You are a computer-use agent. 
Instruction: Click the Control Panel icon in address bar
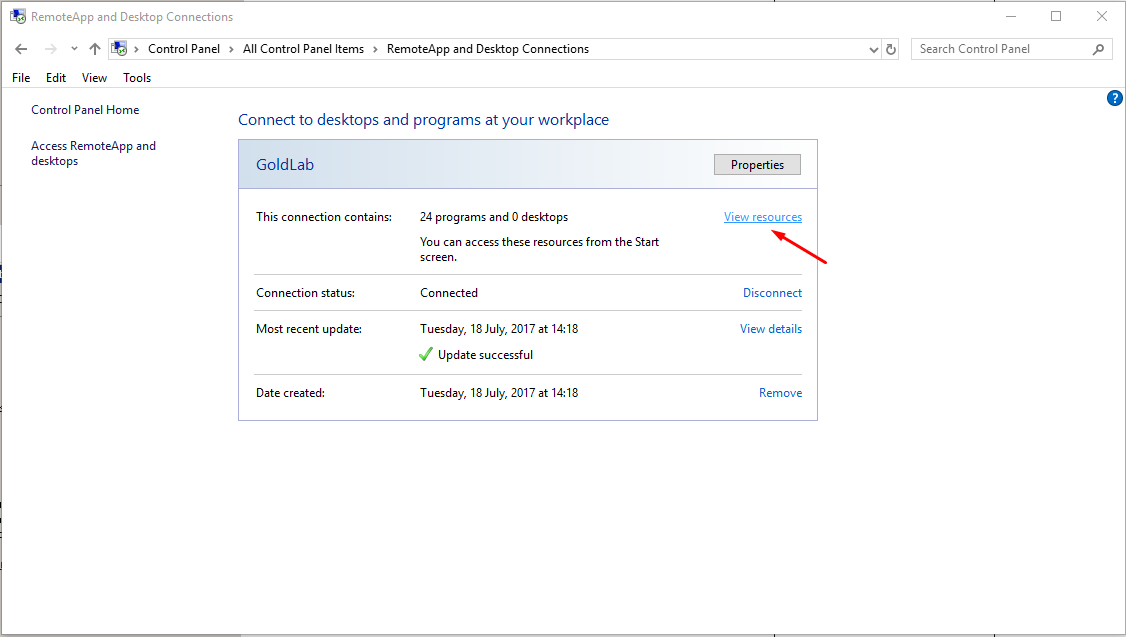click(x=119, y=49)
